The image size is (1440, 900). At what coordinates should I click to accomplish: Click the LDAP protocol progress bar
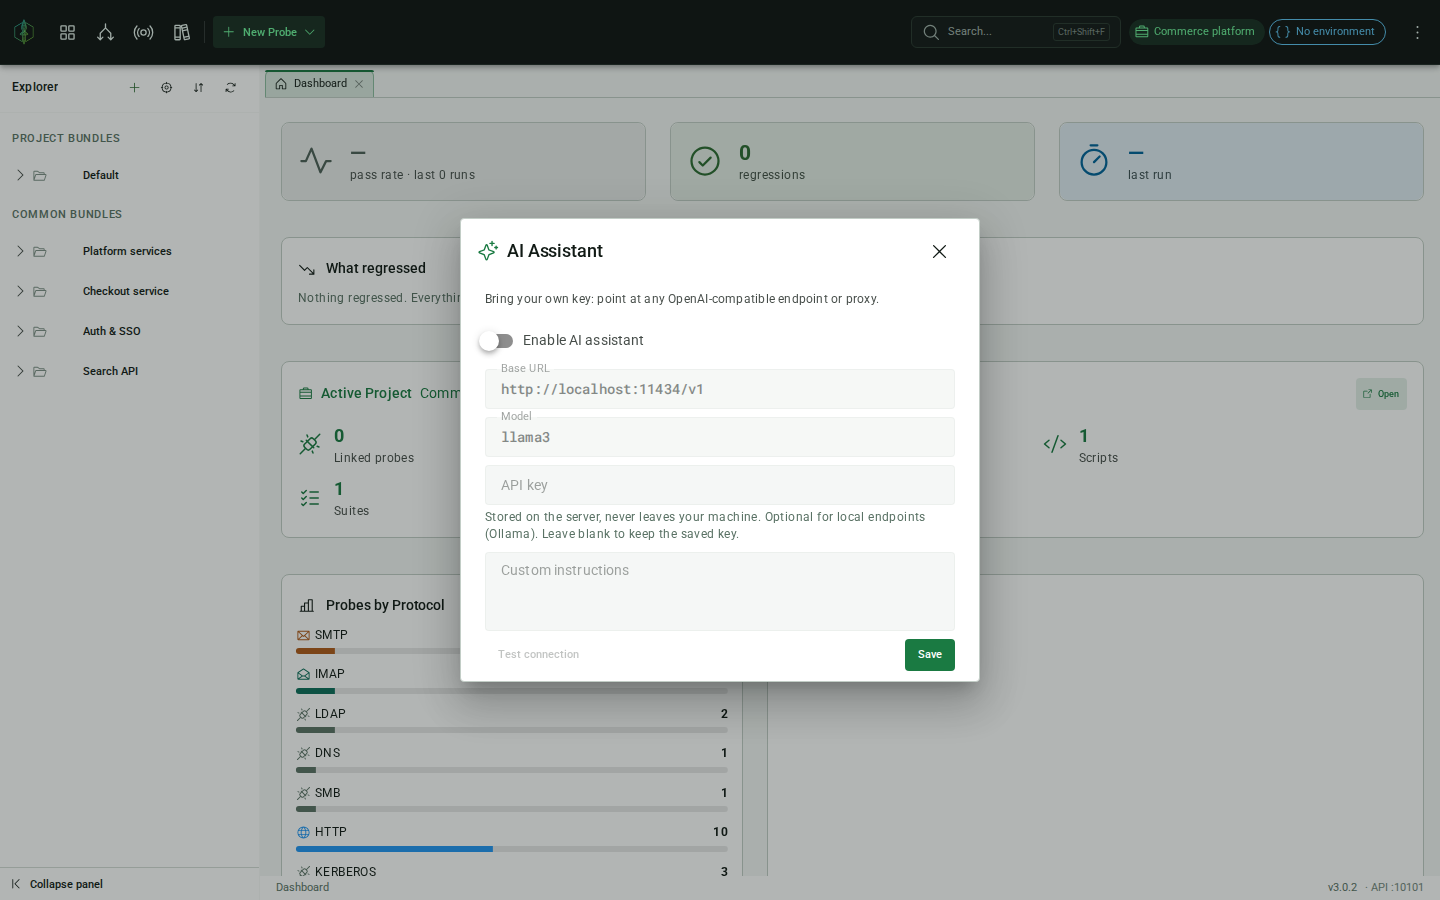512,730
